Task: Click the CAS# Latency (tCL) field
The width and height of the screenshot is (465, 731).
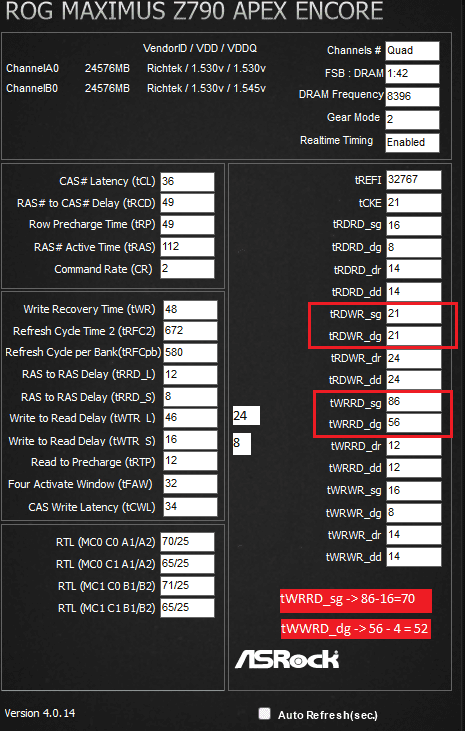Action: [187, 182]
